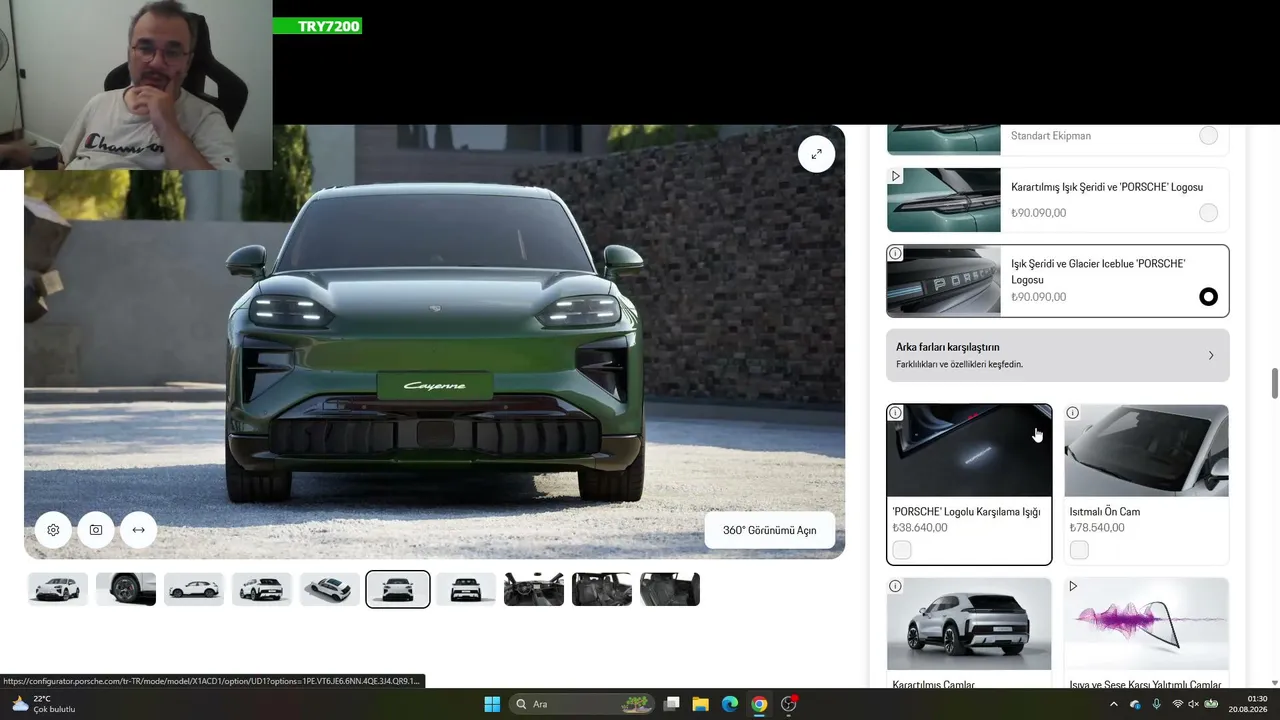Open info for Karartılmış Camlar

click(x=895, y=586)
